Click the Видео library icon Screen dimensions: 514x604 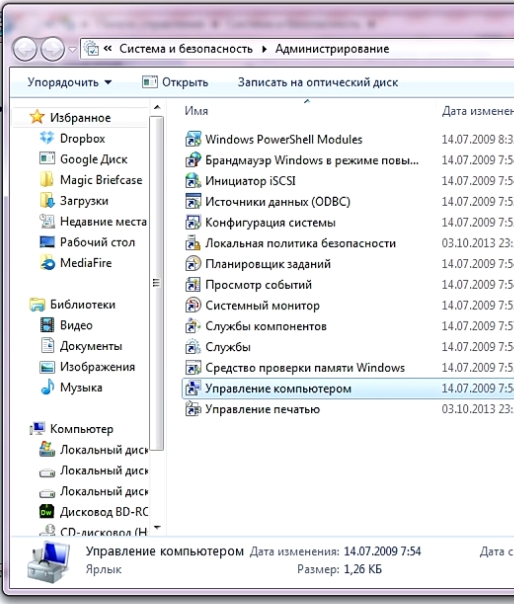tap(47, 325)
